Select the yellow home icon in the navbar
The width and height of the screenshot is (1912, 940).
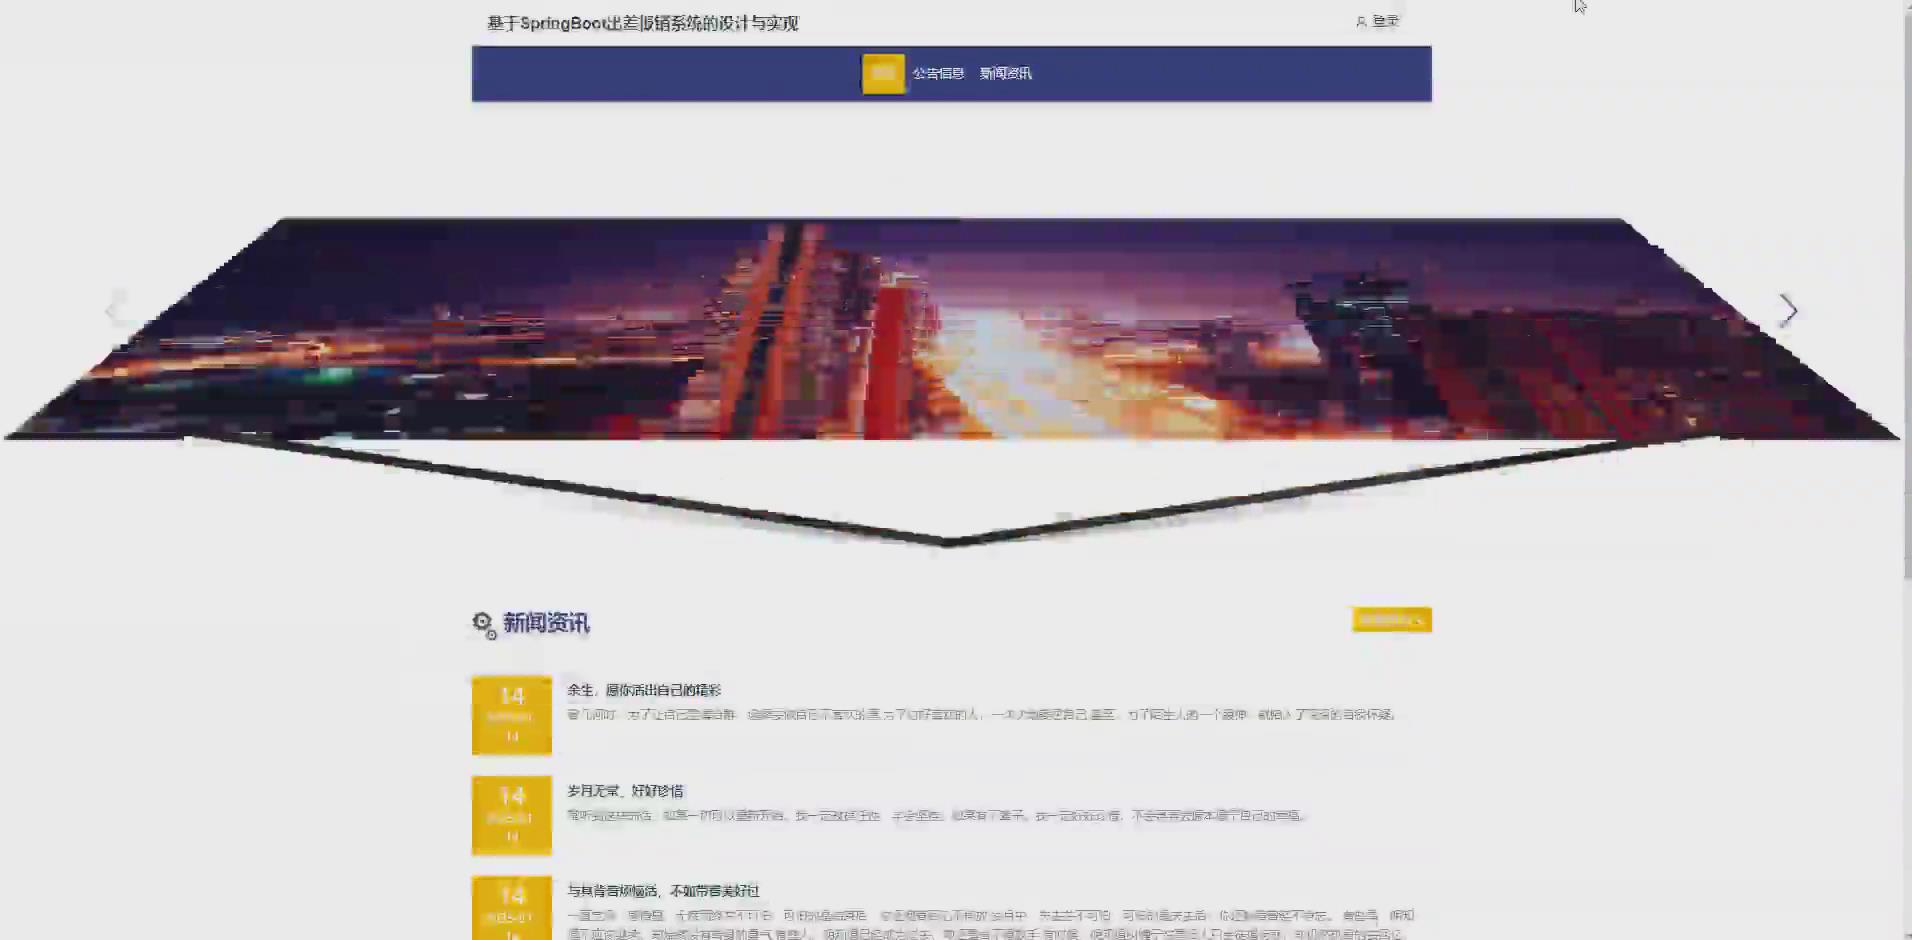point(883,73)
